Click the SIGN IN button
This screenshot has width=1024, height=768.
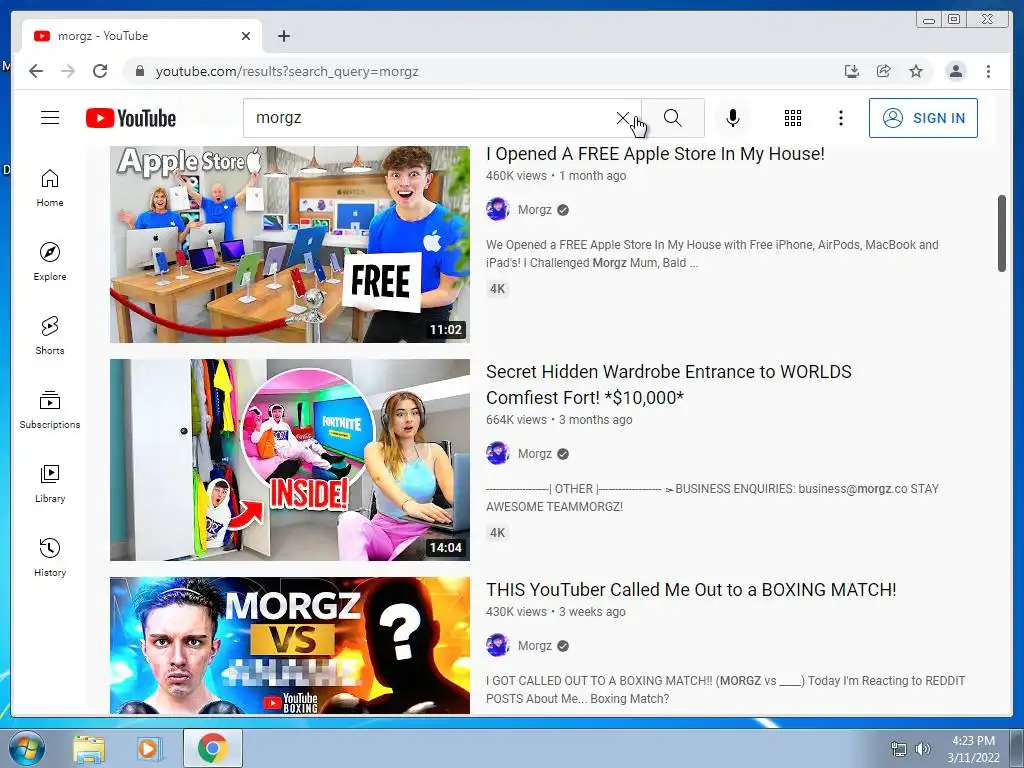[923, 118]
